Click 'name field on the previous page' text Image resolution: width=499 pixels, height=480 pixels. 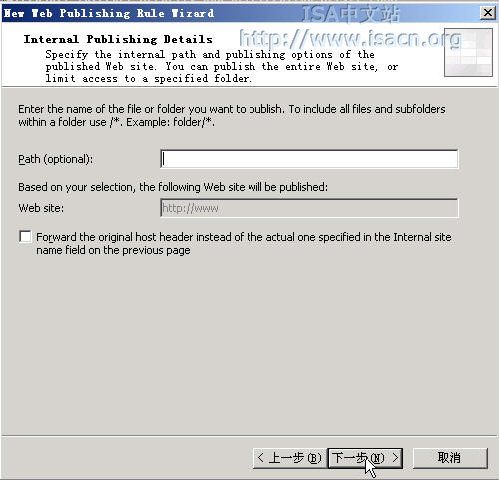click(x=113, y=250)
